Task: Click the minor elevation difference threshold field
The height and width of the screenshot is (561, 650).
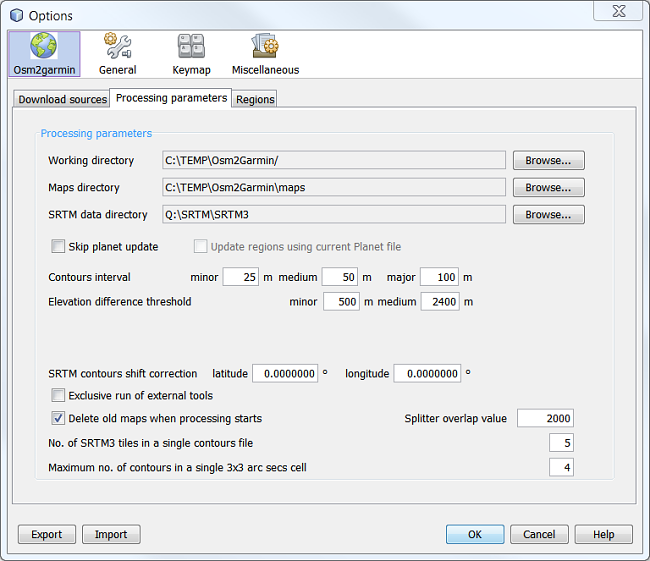Action: pyautogui.click(x=341, y=301)
